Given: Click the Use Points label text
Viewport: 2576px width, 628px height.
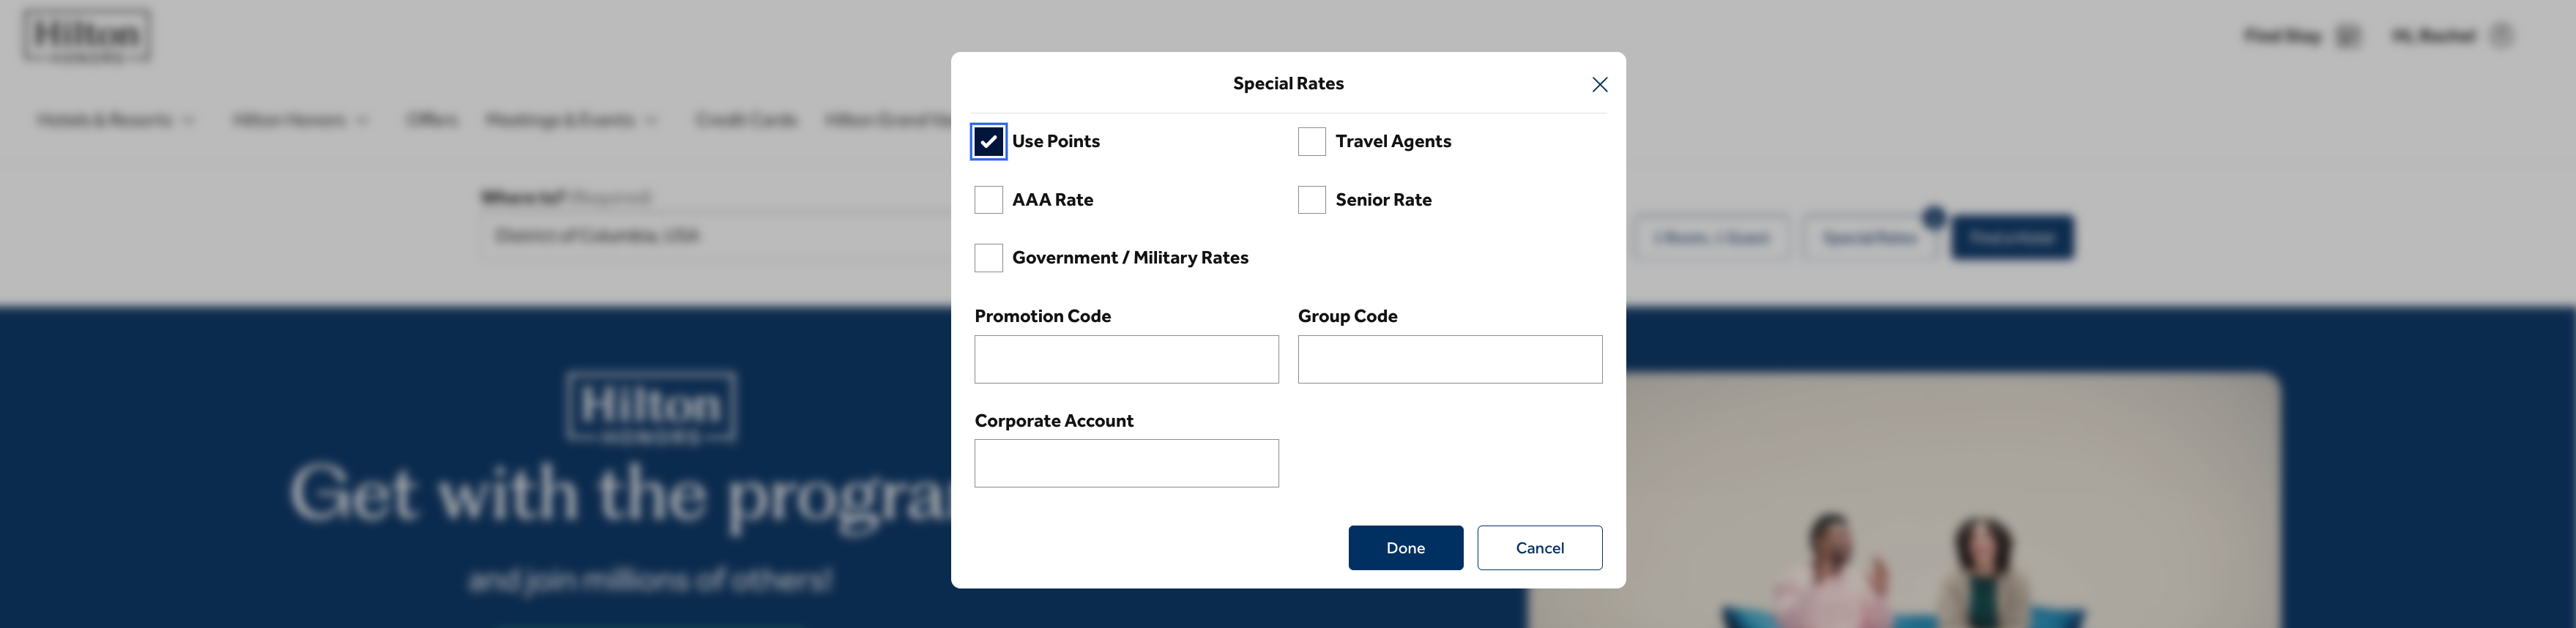Looking at the screenshot, I should coord(1056,142).
